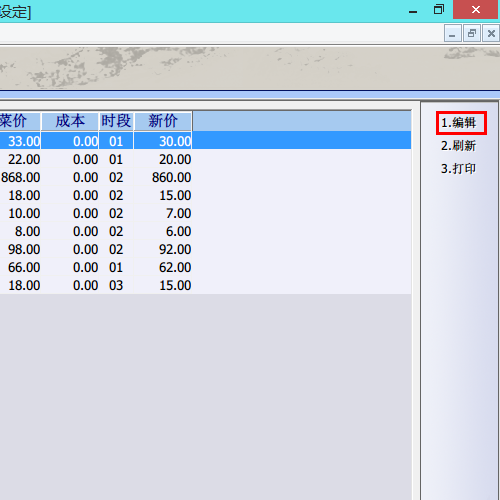Select the row with new price 20.00
The width and height of the screenshot is (500, 500).
coord(205,159)
